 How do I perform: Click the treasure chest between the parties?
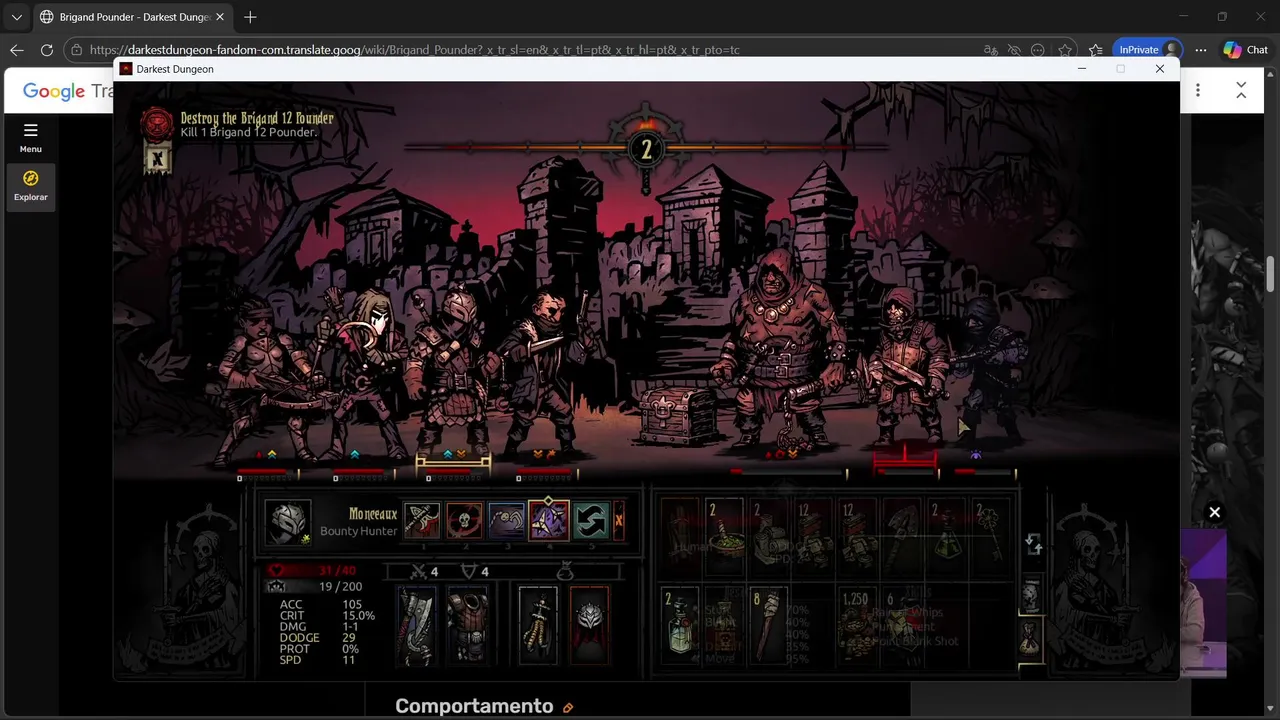(x=678, y=416)
